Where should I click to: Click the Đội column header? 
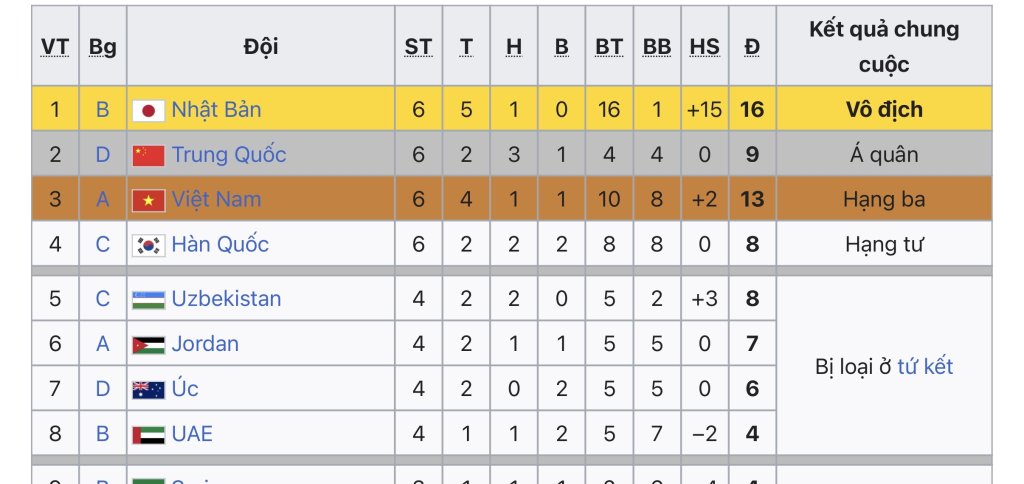[x=261, y=47]
